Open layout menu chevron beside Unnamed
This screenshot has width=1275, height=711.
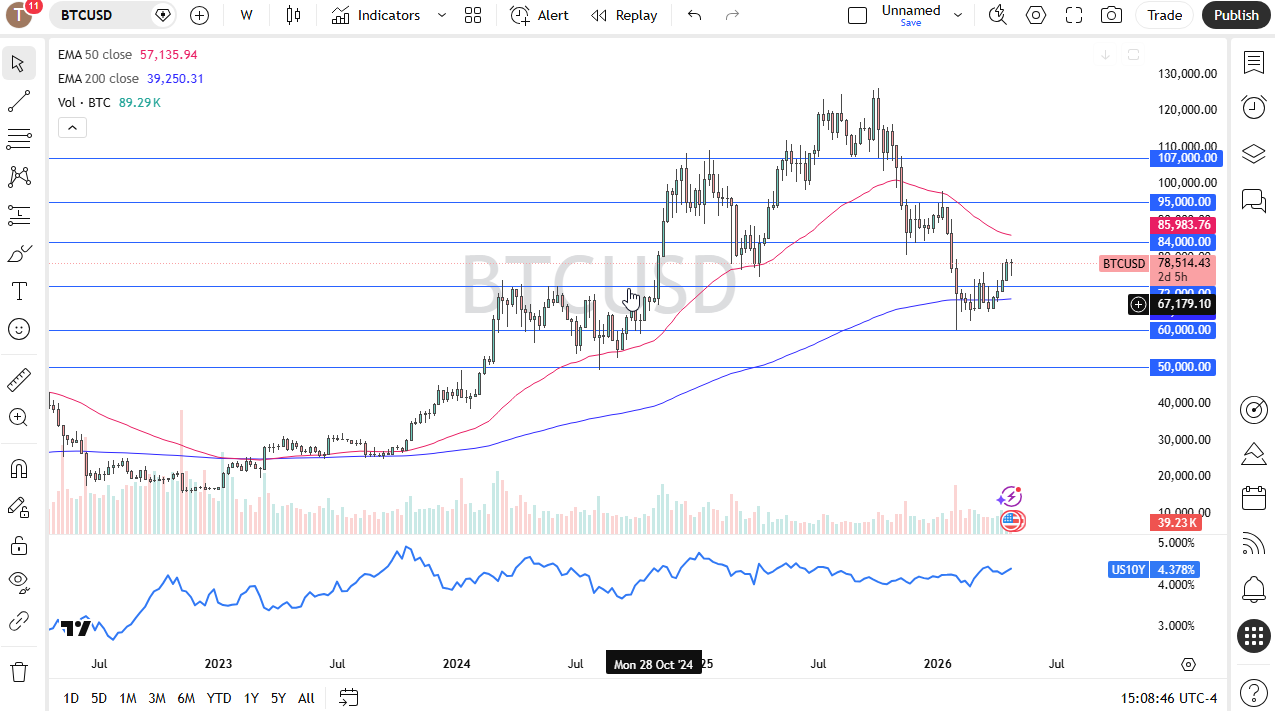958,15
